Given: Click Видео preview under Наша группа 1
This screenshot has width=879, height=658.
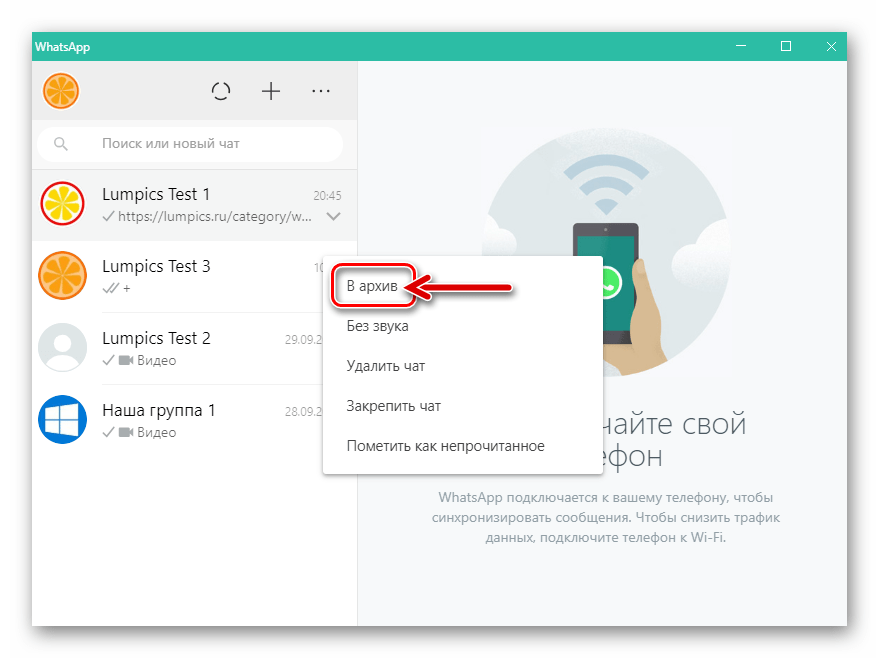Looking at the screenshot, I should 156,433.
